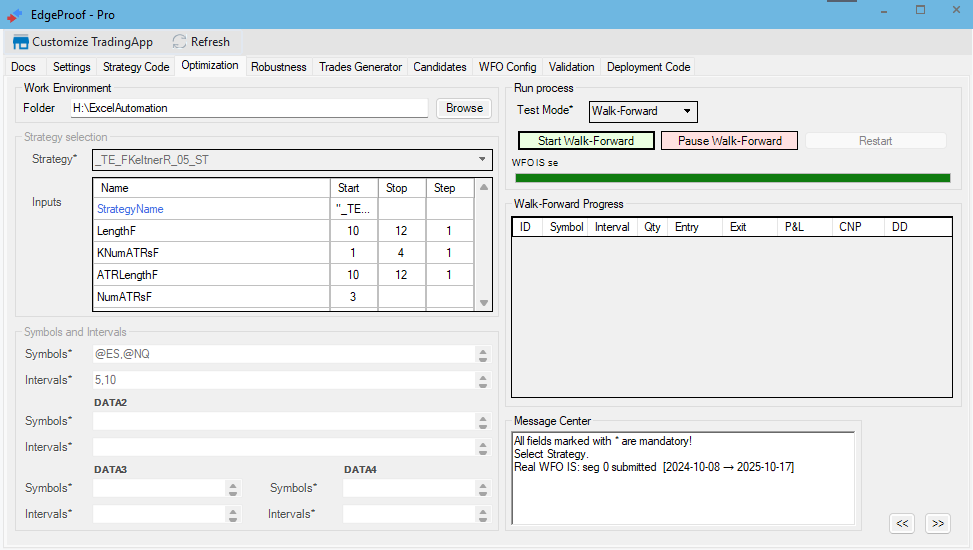Screen dimensions: 973x550
Task: Click stepper on main Intervals field
Action: tap(483, 381)
